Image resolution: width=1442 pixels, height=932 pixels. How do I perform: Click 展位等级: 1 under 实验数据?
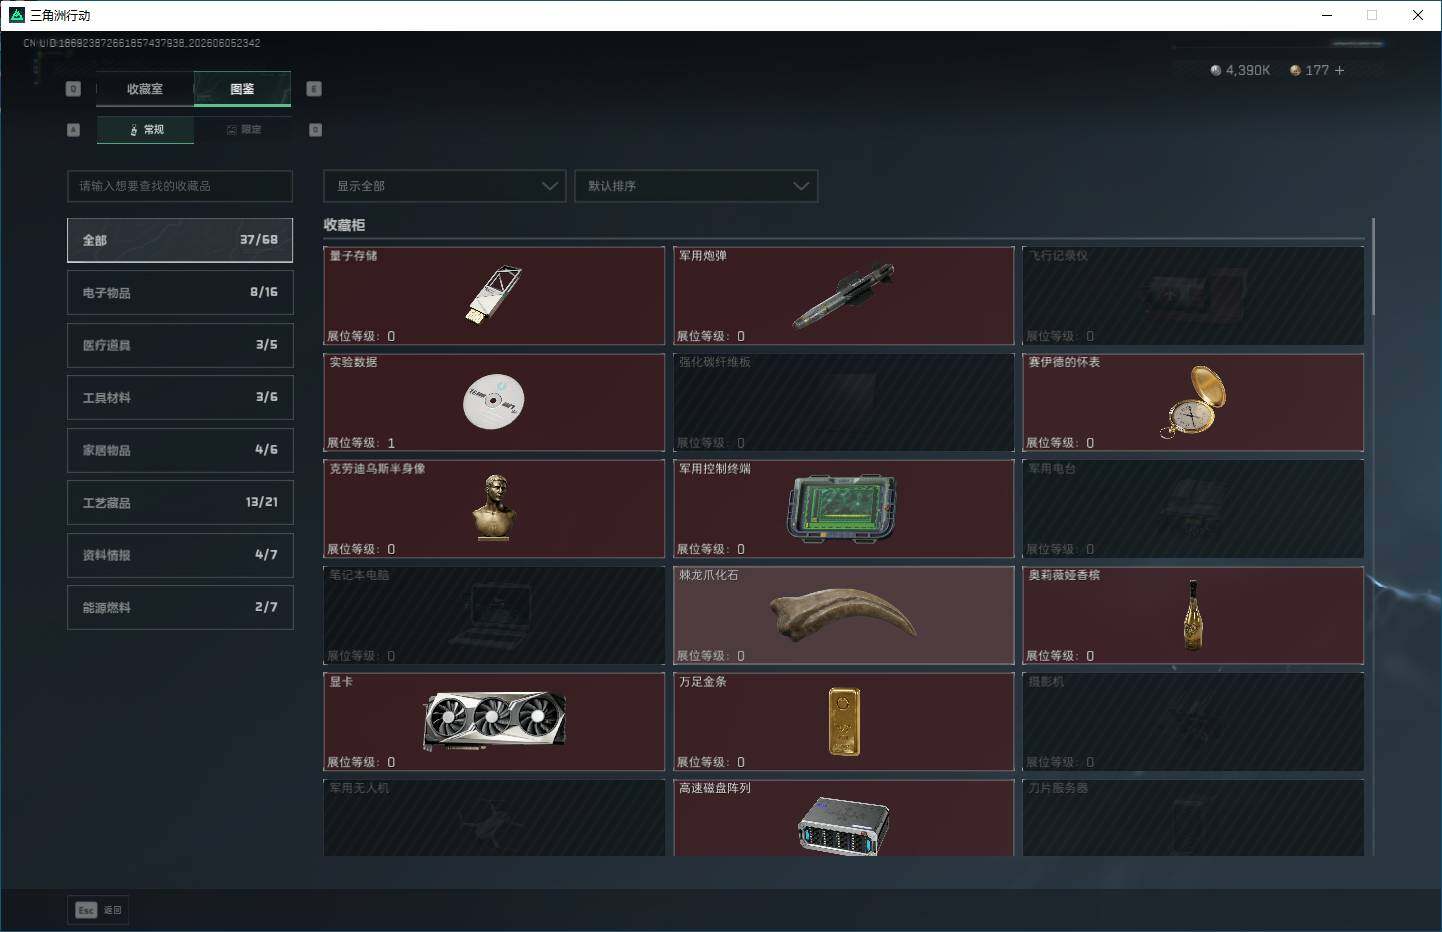coord(361,443)
